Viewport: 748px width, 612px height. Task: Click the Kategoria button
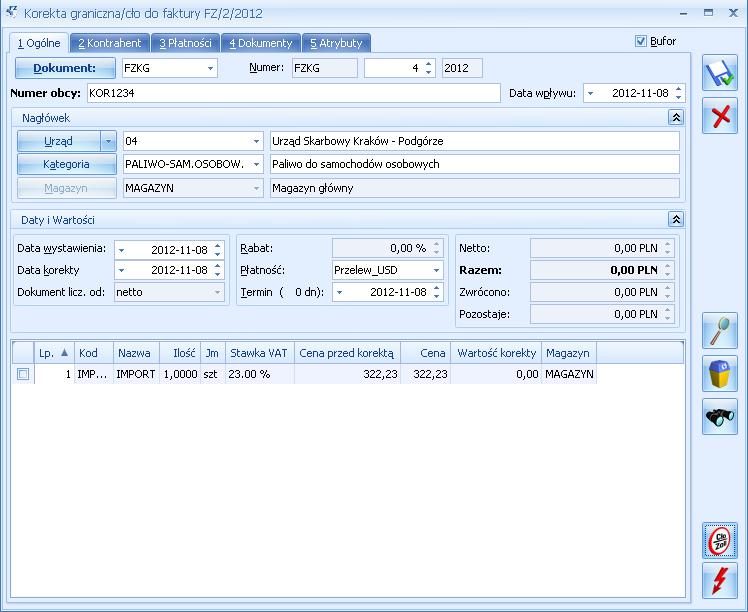pyautogui.click(x=66, y=164)
